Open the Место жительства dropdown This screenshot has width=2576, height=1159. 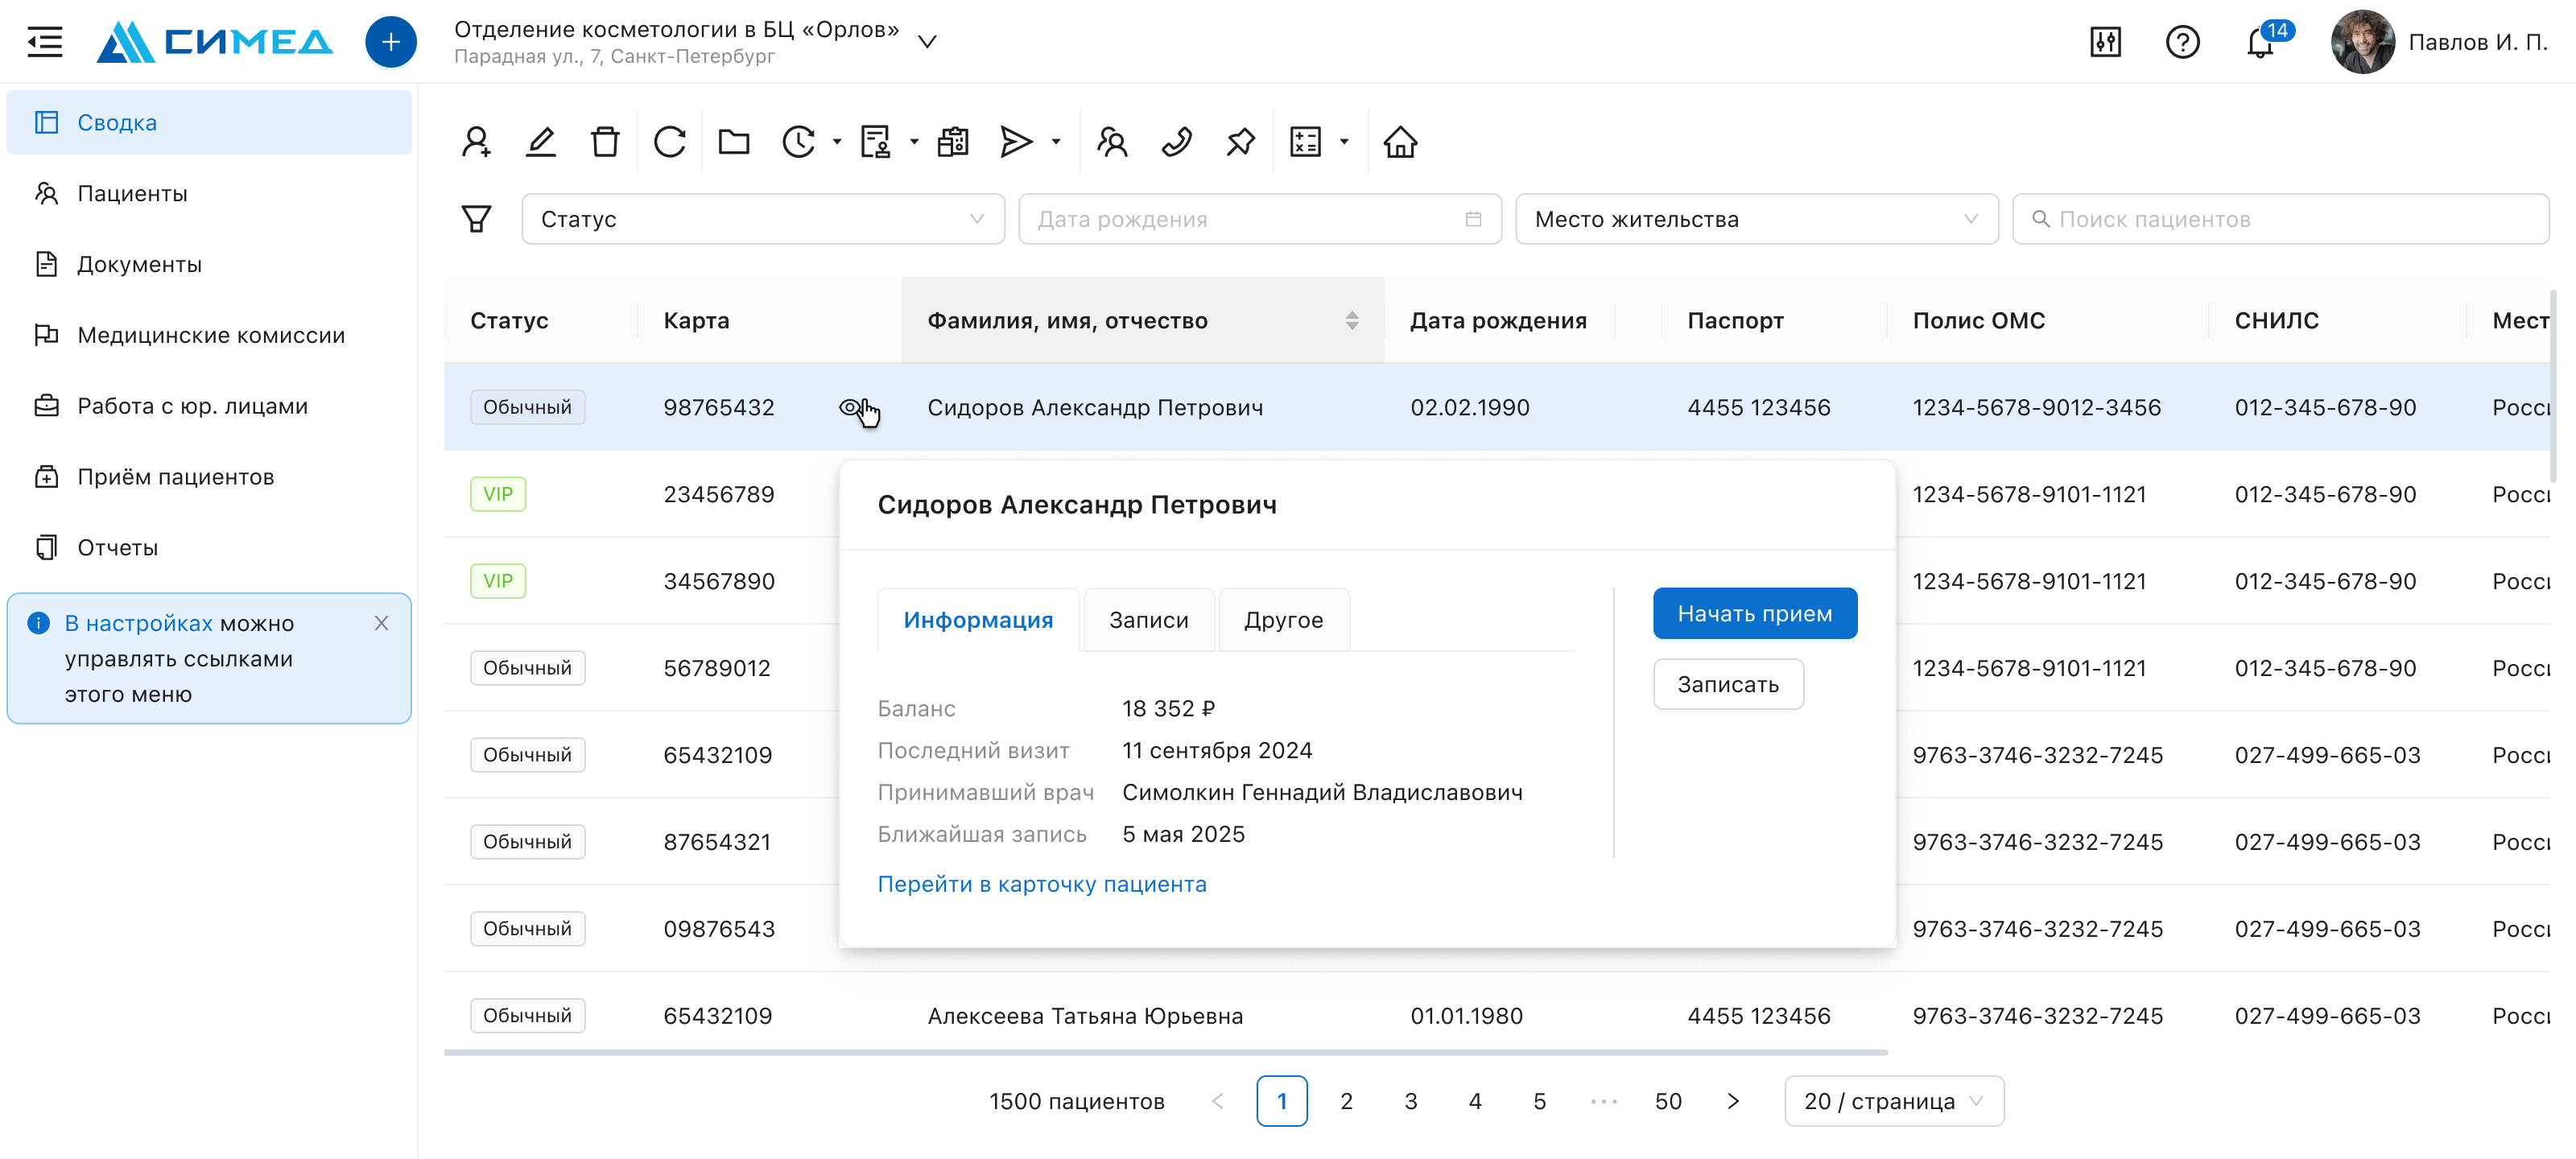tap(1756, 219)
